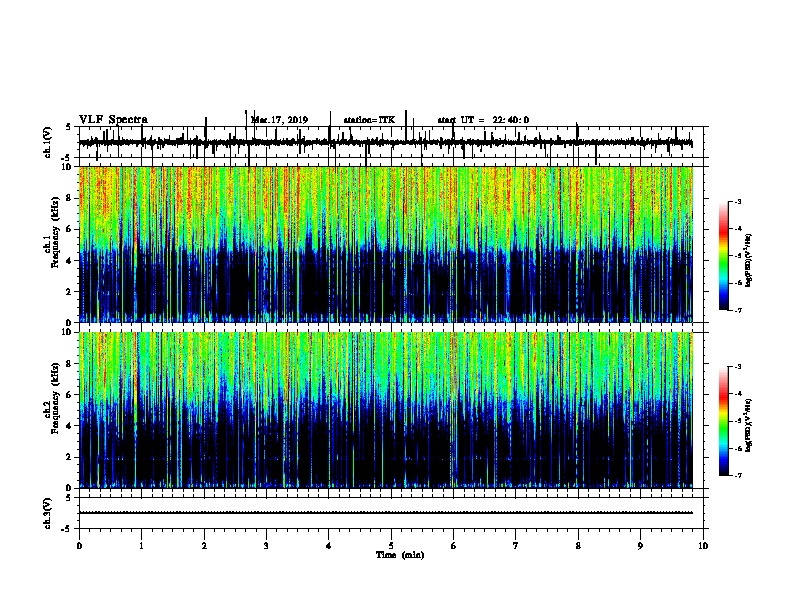Select the "Mar.17, 2019" date label
The width and height of the screenshot is (792, 612).
tap(279, 120)
